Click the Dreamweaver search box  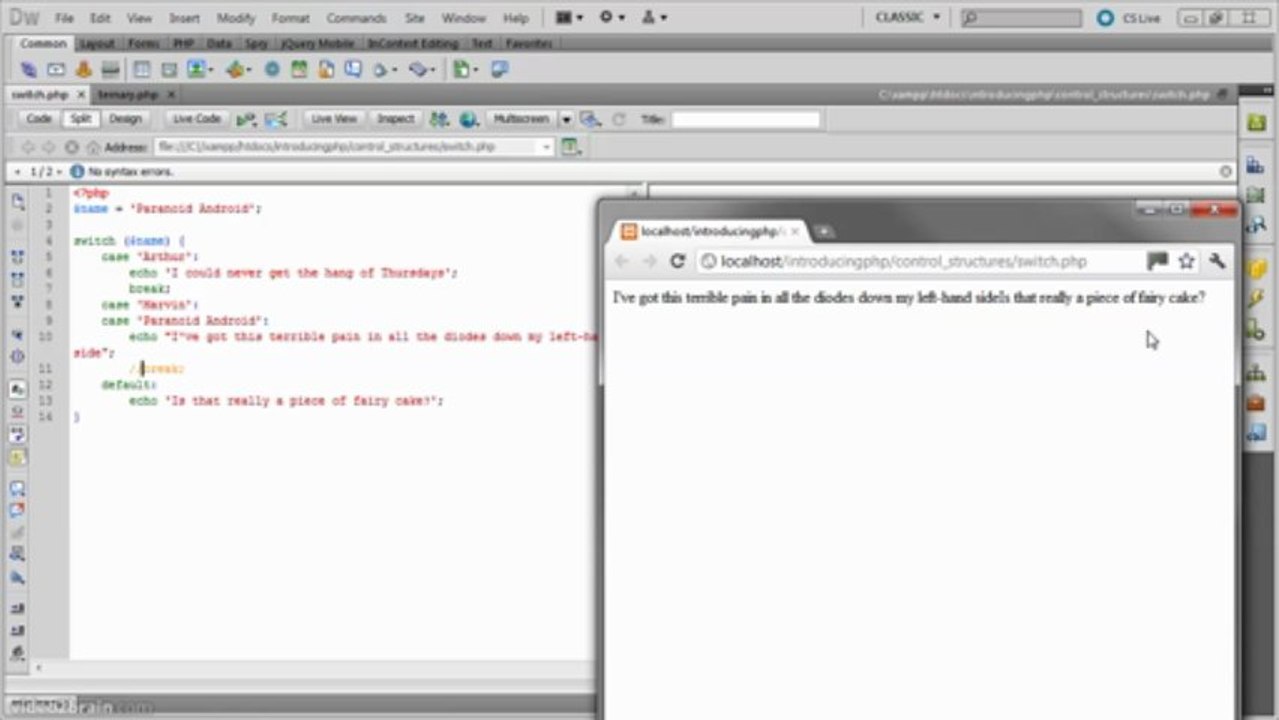pyautogui.click(x=1020, y=18)
